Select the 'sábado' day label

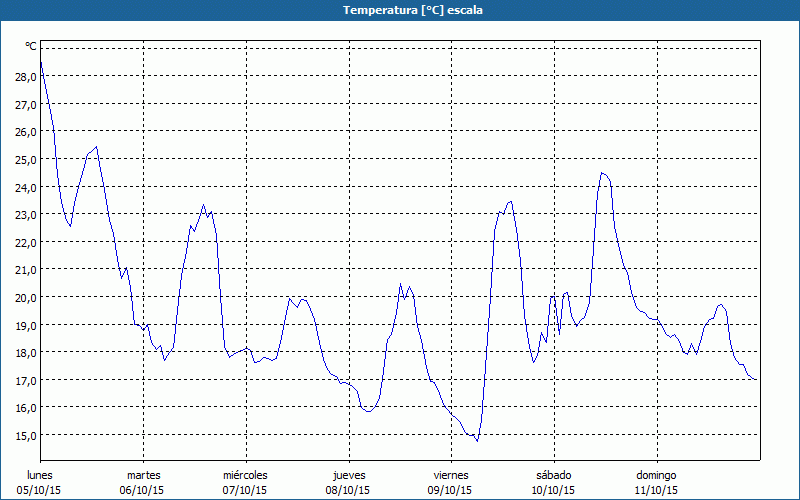[x=553, y=475]
